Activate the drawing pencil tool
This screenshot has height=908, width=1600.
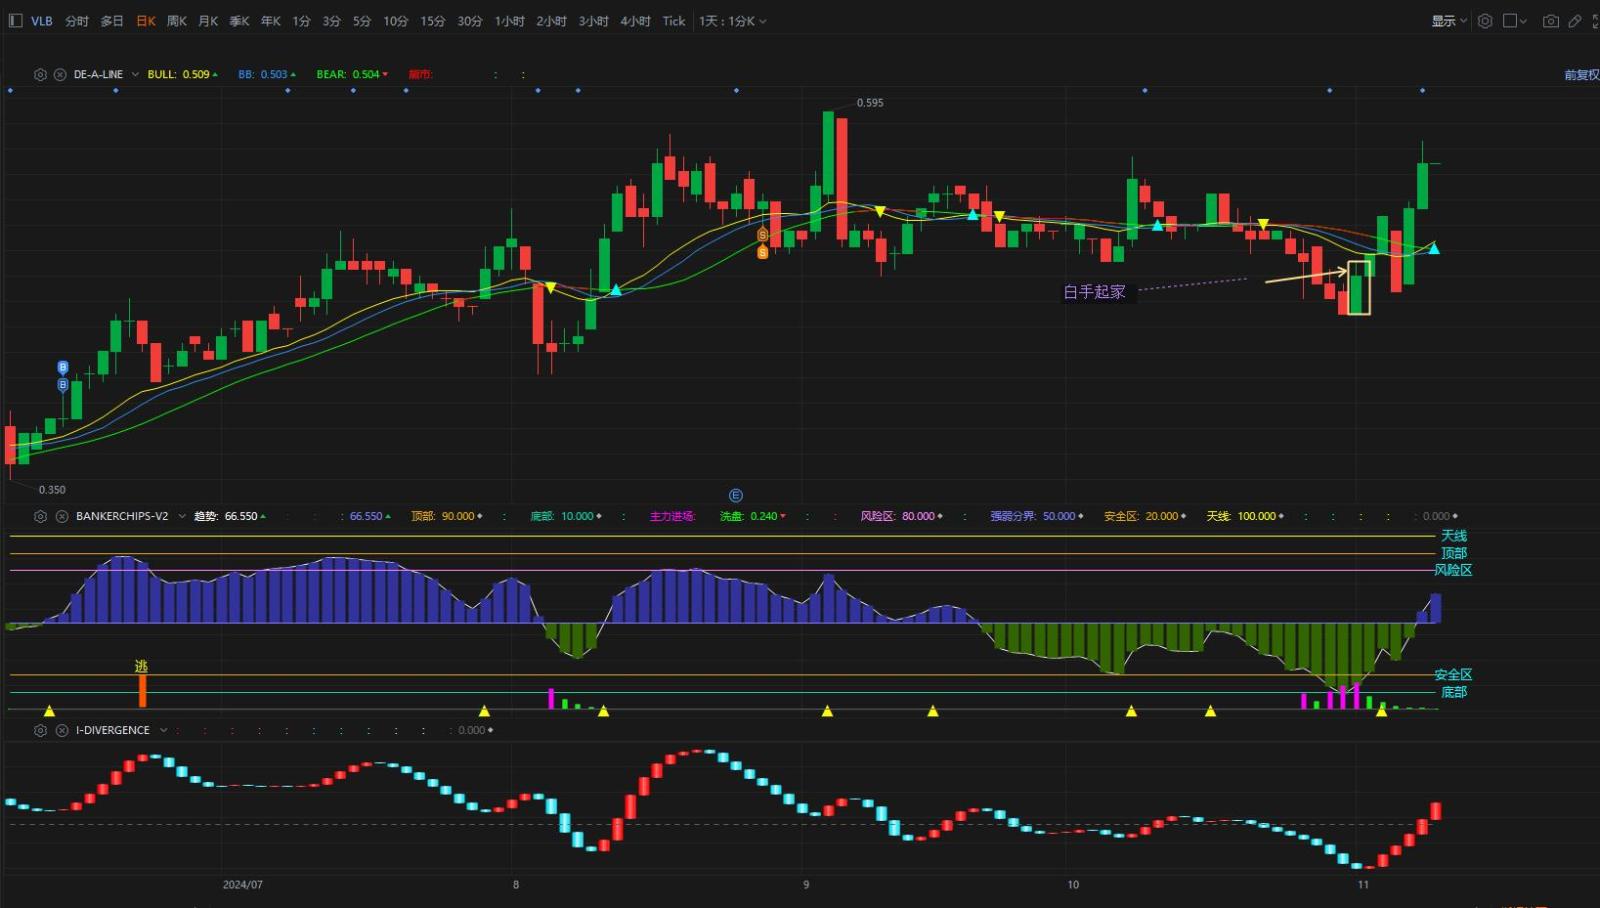pyautogui.click(x=1574, y=20)
